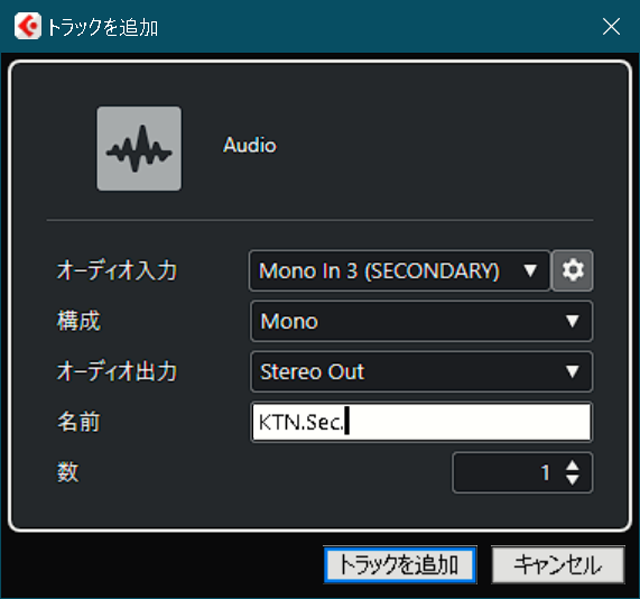Click the 数 label
Screen dimensions: 640x599
[x=68, y=472]
